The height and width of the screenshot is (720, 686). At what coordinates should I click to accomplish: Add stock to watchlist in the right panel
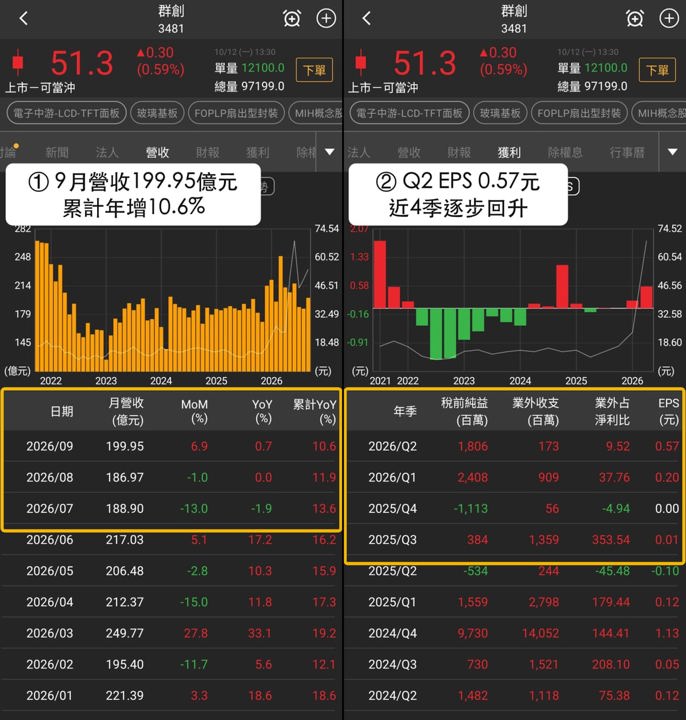[669, 19]
